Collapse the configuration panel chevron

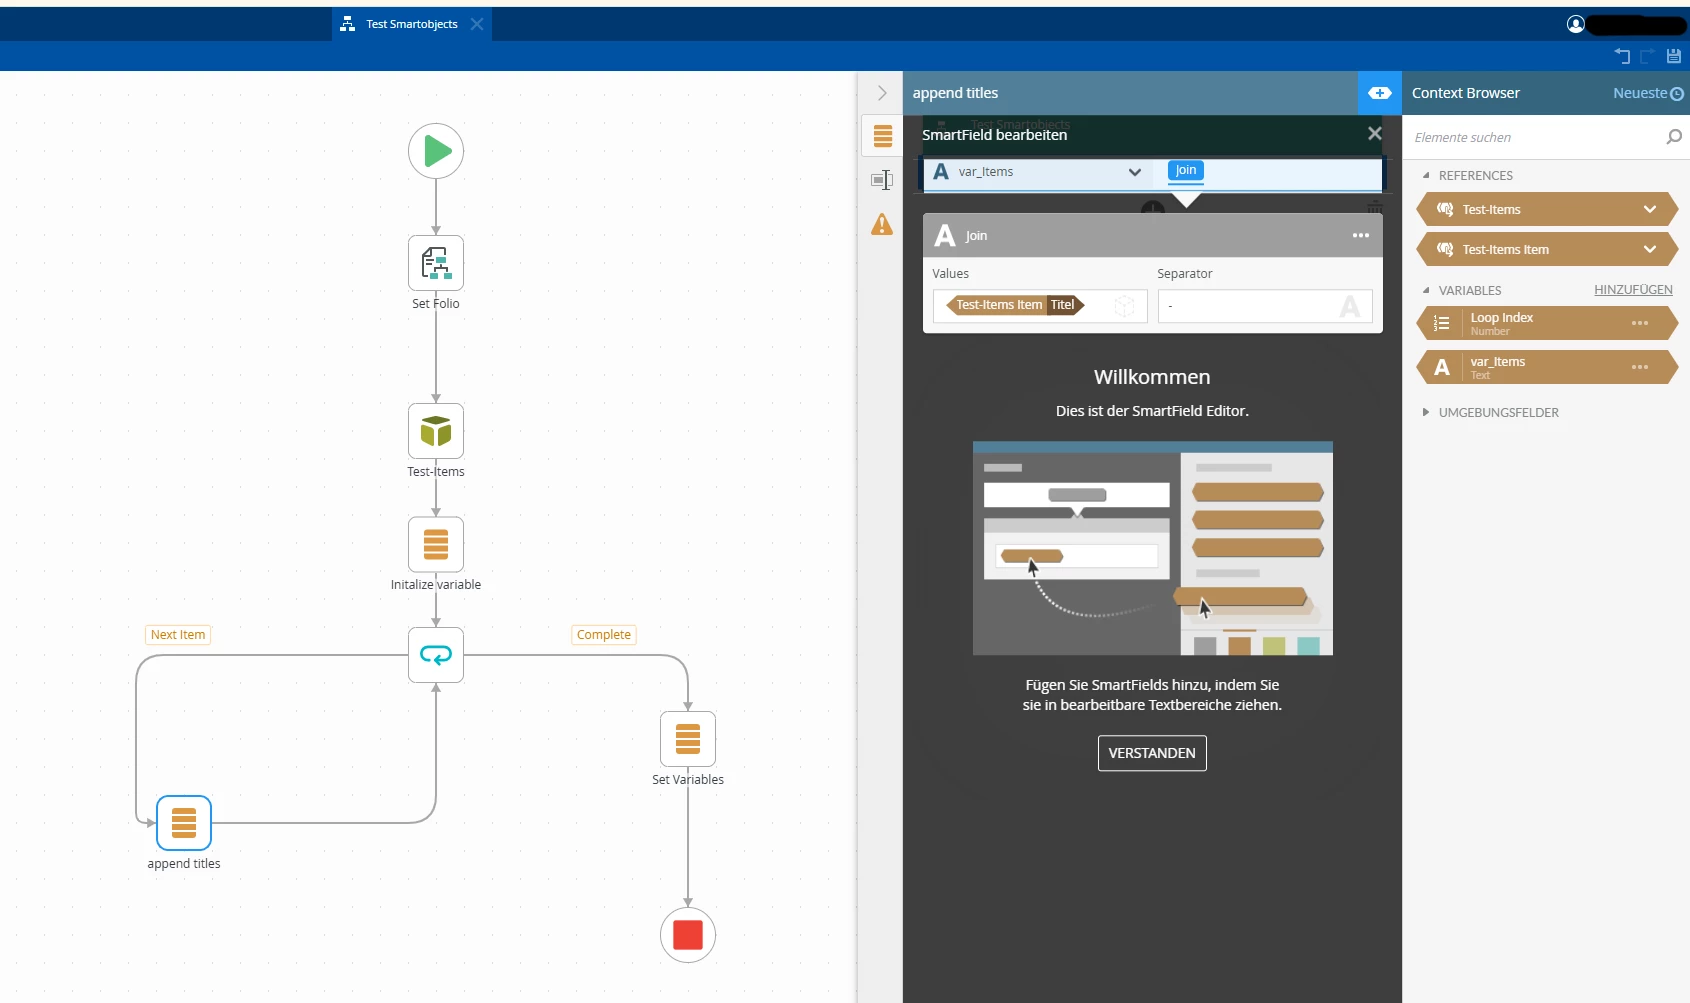click(x=882, y=93)
